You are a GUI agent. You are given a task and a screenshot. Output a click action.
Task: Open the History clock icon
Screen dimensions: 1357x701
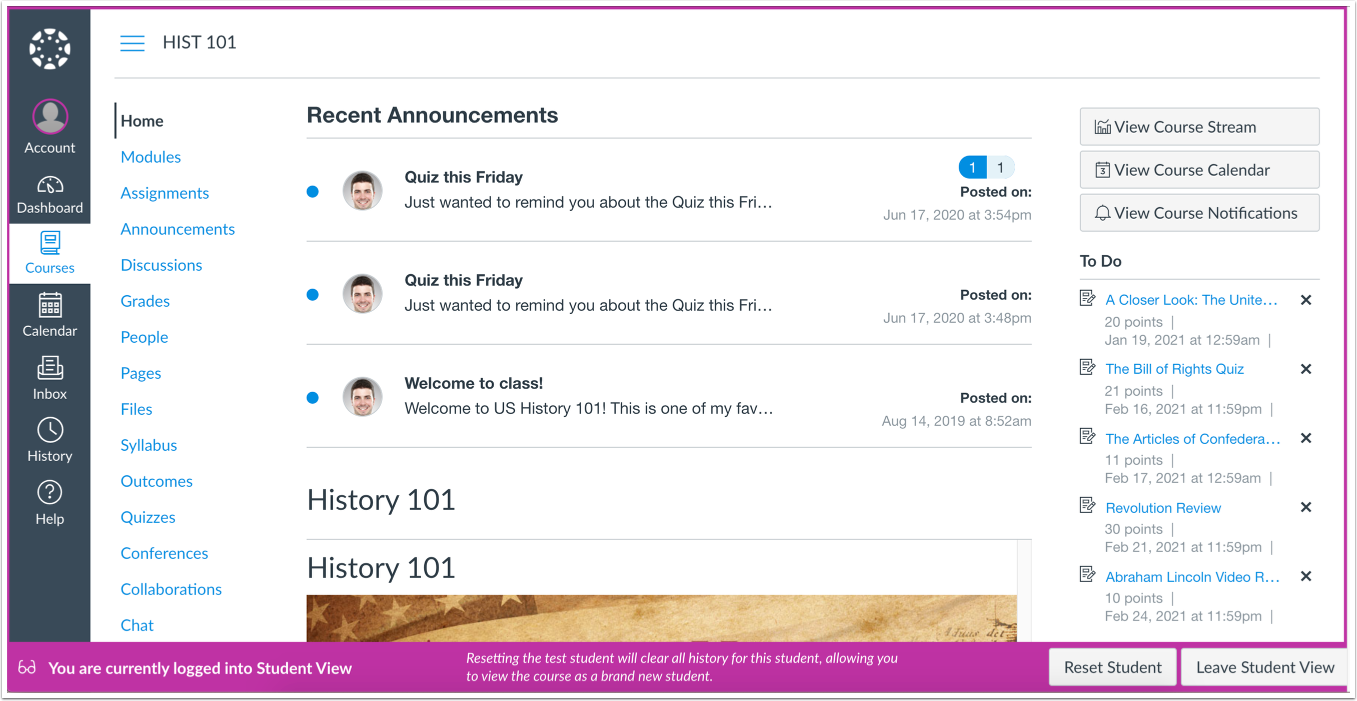tap(50, 430)
